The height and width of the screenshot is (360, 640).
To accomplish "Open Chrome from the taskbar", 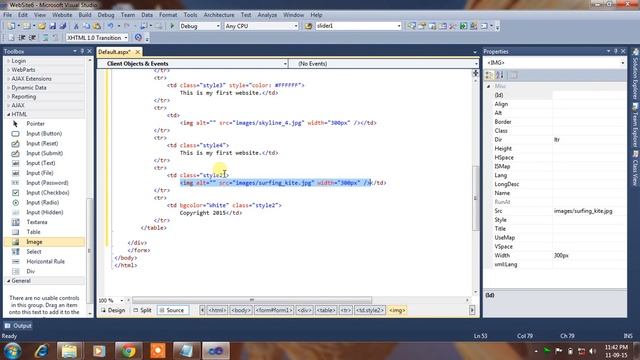I will point(129,351).
